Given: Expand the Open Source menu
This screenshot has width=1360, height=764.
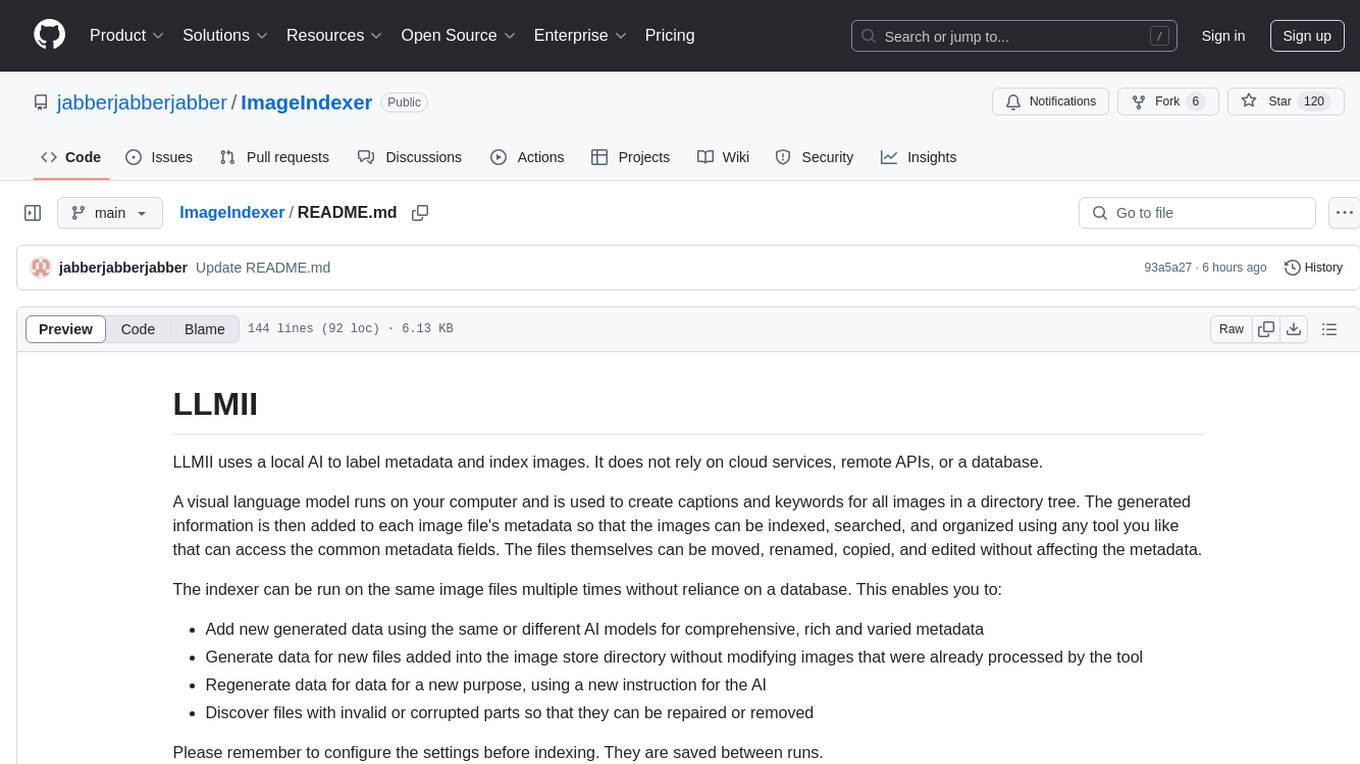Looking at the screenshot, I should coord(458,35).
